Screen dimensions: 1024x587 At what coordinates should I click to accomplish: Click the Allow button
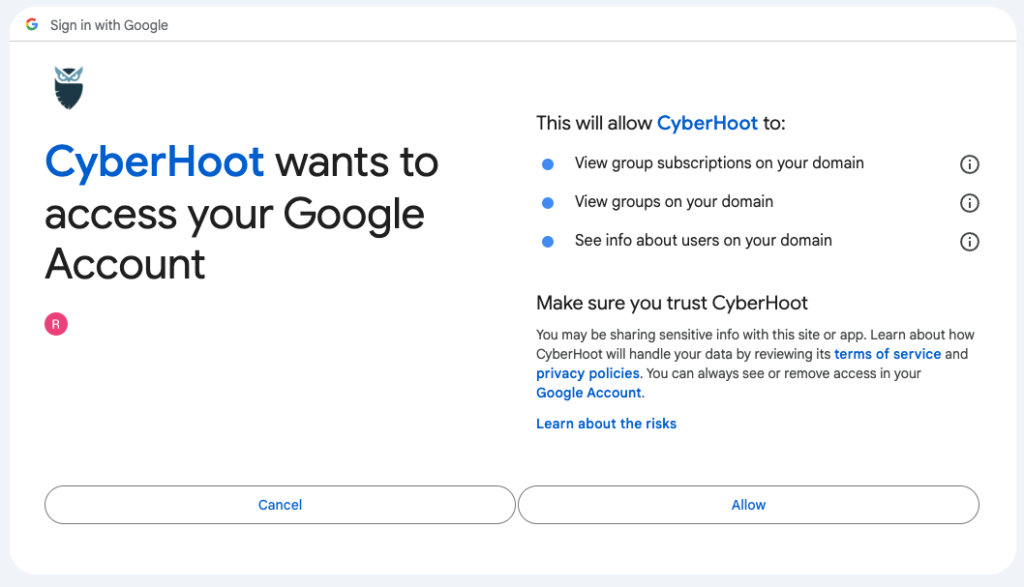pyautogui.click(x=748, y=505)
